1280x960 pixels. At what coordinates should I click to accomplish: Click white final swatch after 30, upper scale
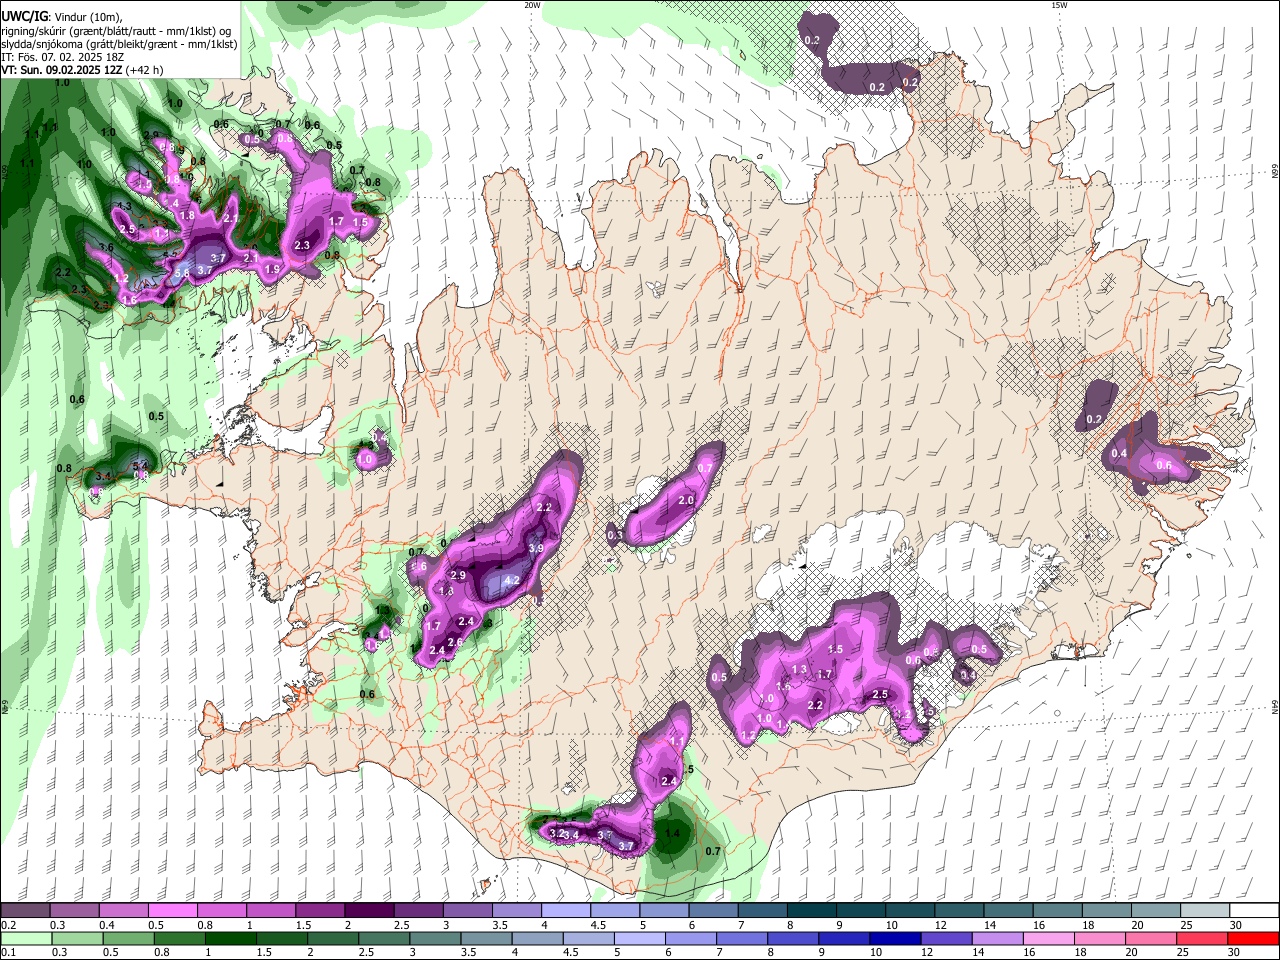pos(1254,910)
